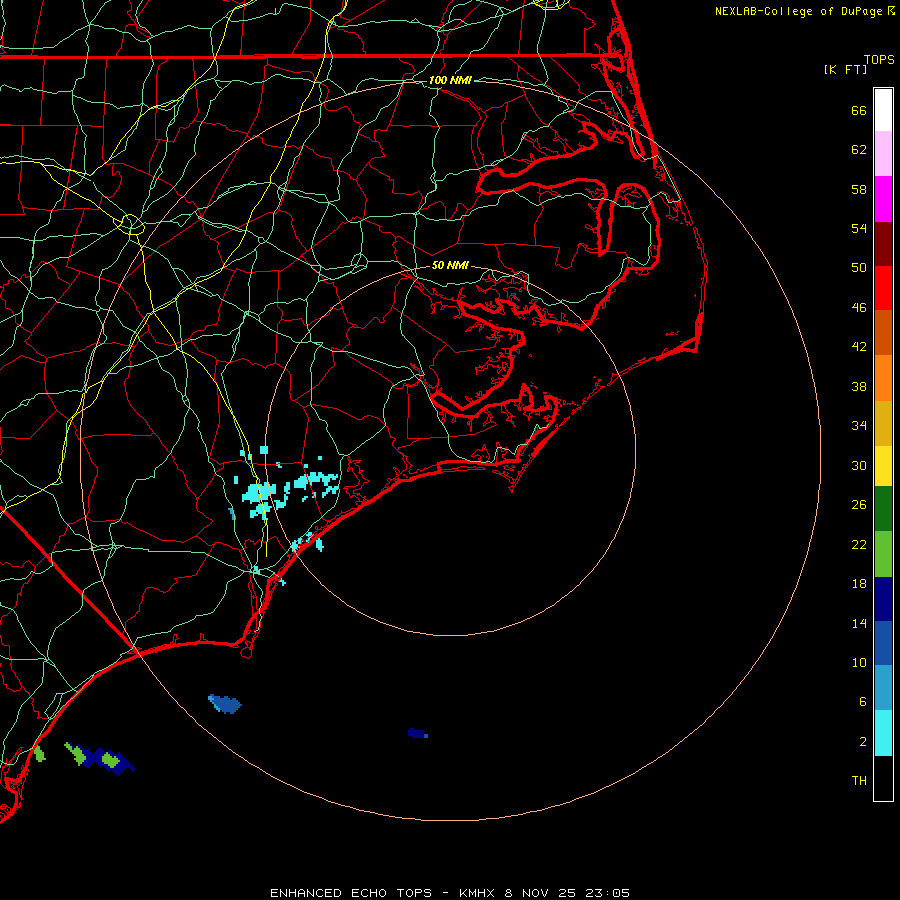This screenshot has width=900, height=900.
Task: Click legend value "10"
Action: tap(859, 662)
